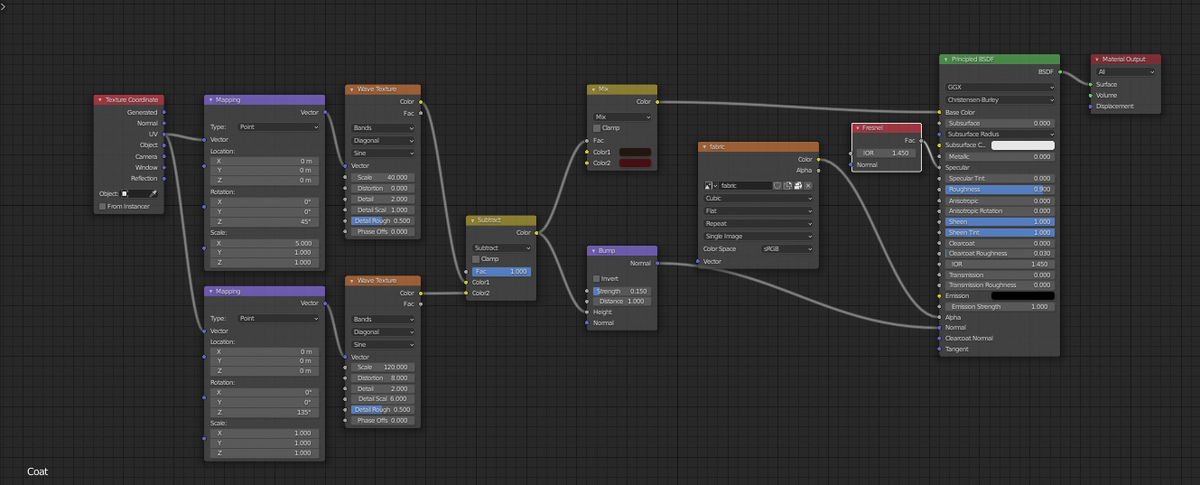
Task: Click new image copy icon in fabric node
Action: 787,186
